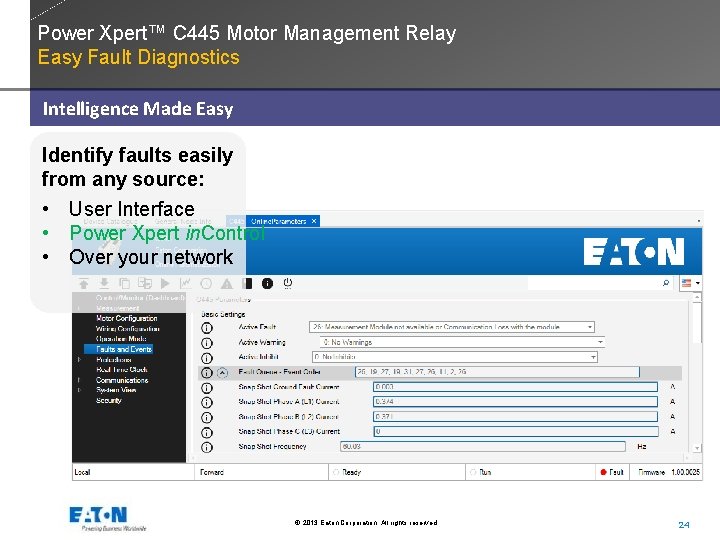Viewport: 720px width, 540px height.
Task: Click info icon for Snap Shot Phase C Current
Action: pos(207,432)
